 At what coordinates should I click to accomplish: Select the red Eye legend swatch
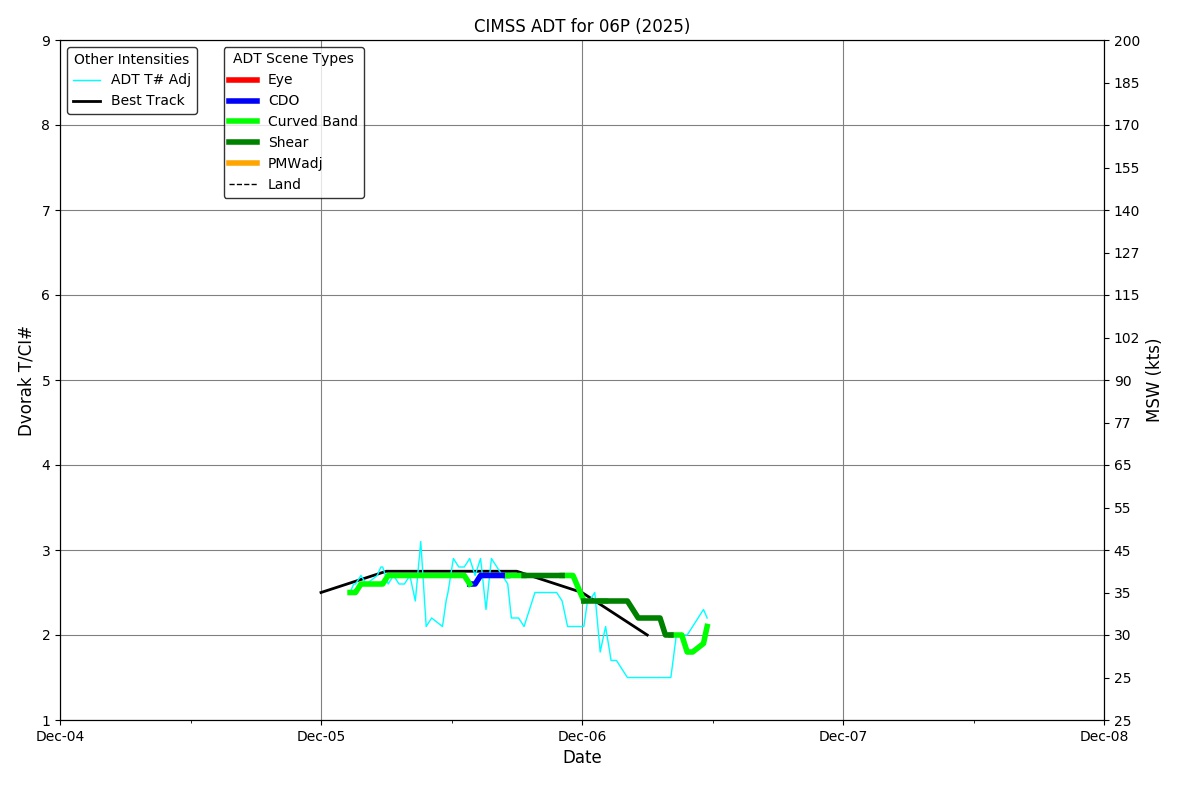pos(243,80)
